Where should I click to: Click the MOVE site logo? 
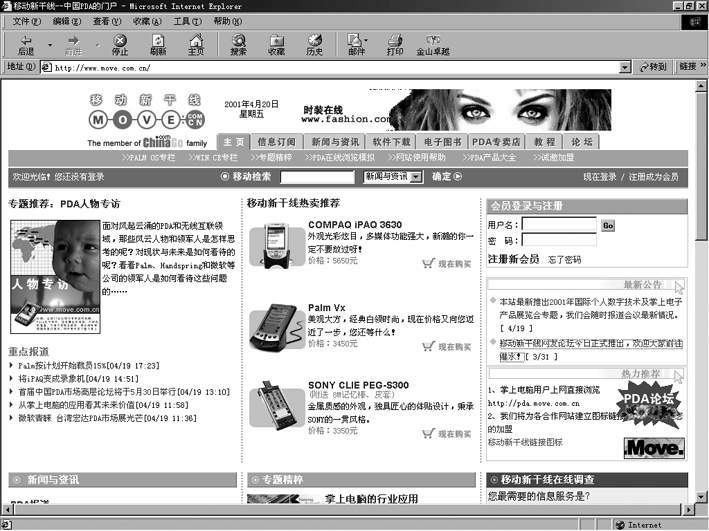147,120
